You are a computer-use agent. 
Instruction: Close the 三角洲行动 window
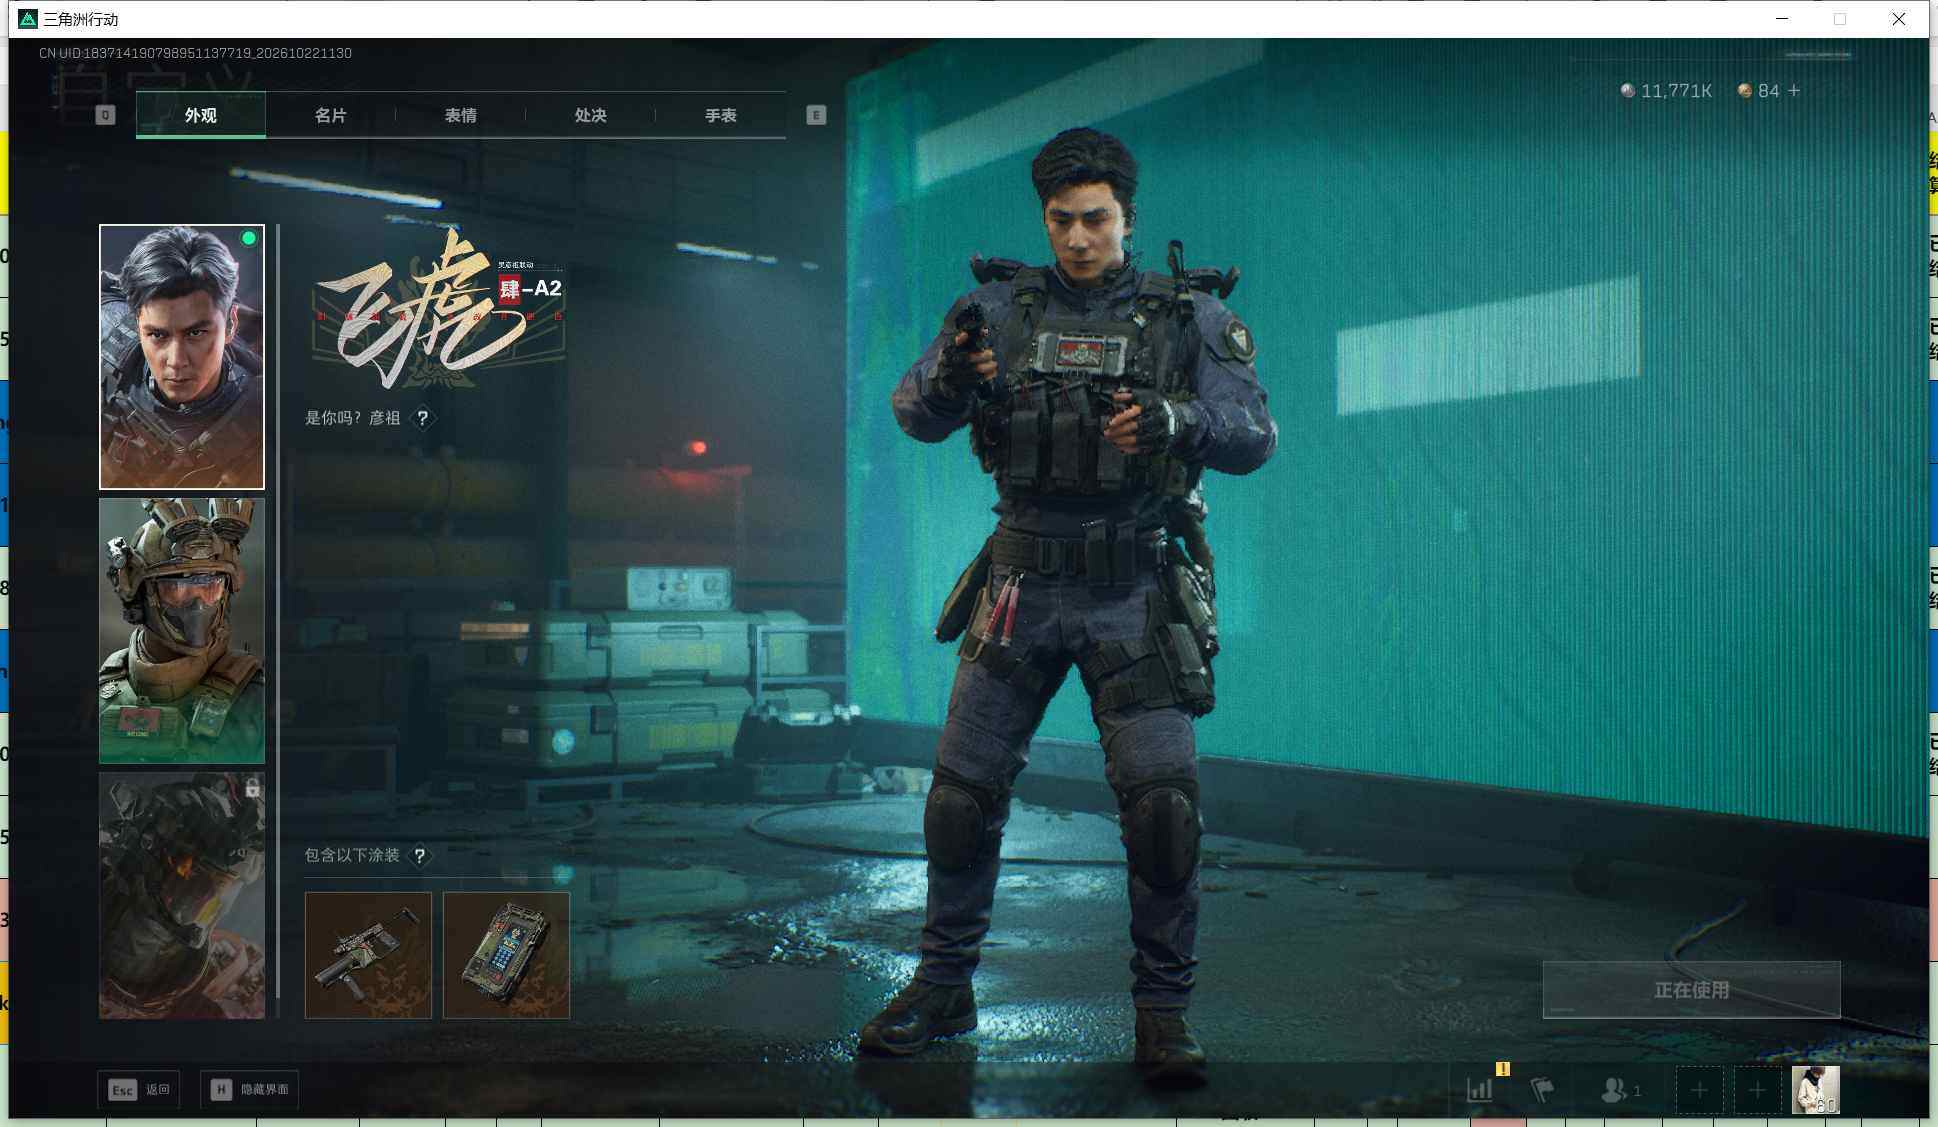tap(1898, 19)
